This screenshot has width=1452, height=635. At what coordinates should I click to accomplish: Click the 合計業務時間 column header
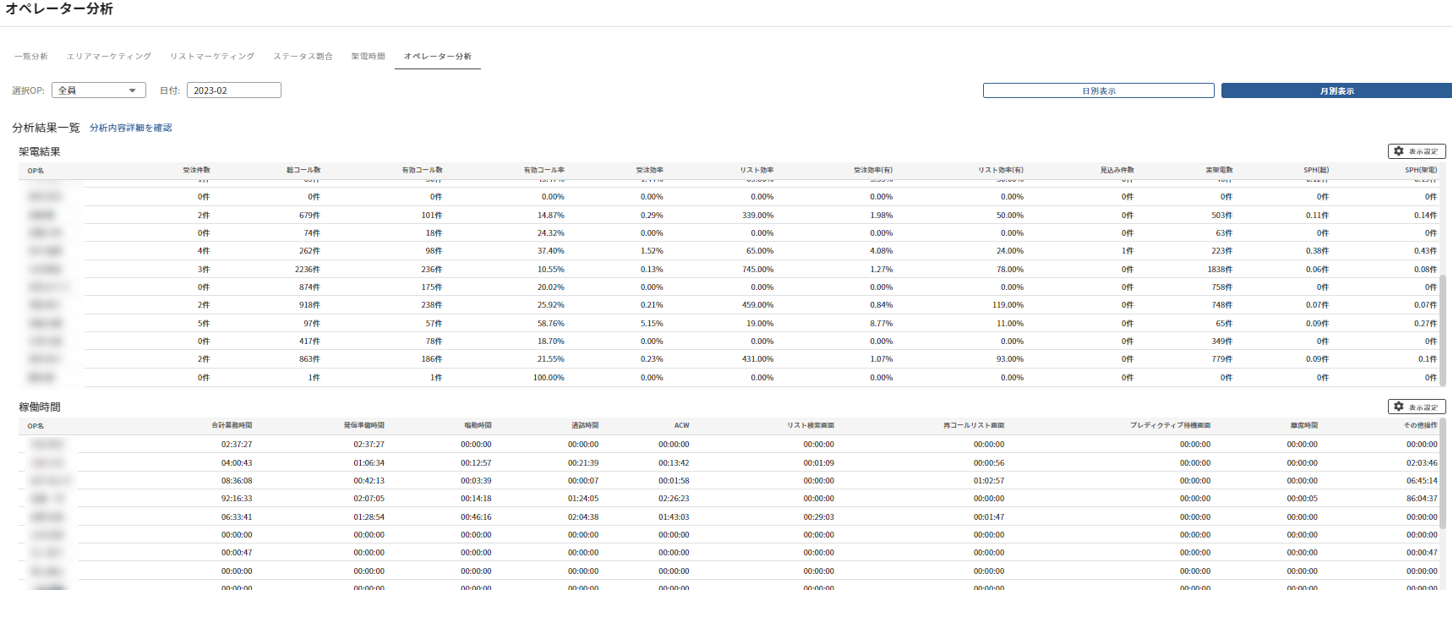click(232, 426)
